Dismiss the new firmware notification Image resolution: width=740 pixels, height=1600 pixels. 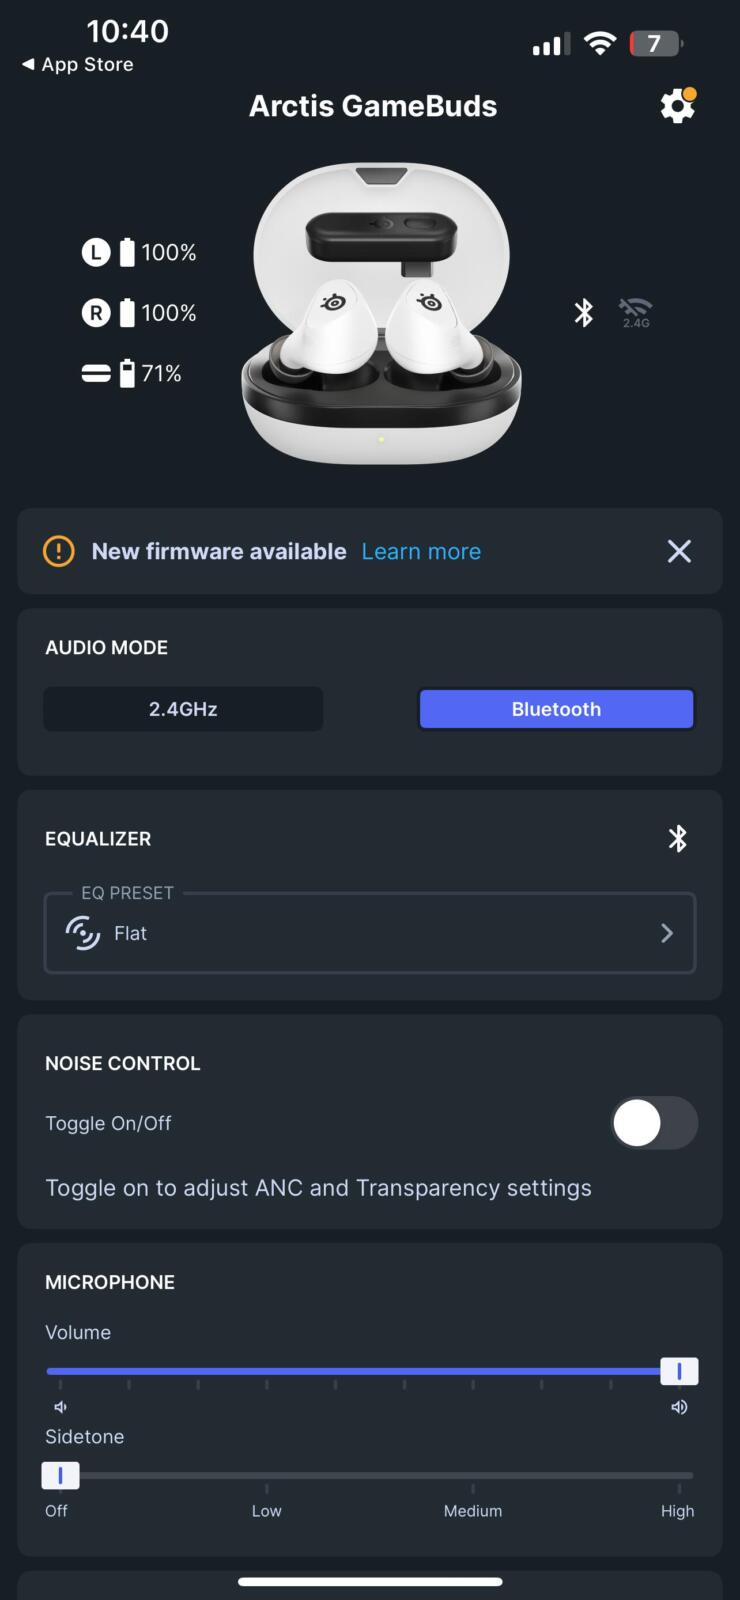coord(679,551)
